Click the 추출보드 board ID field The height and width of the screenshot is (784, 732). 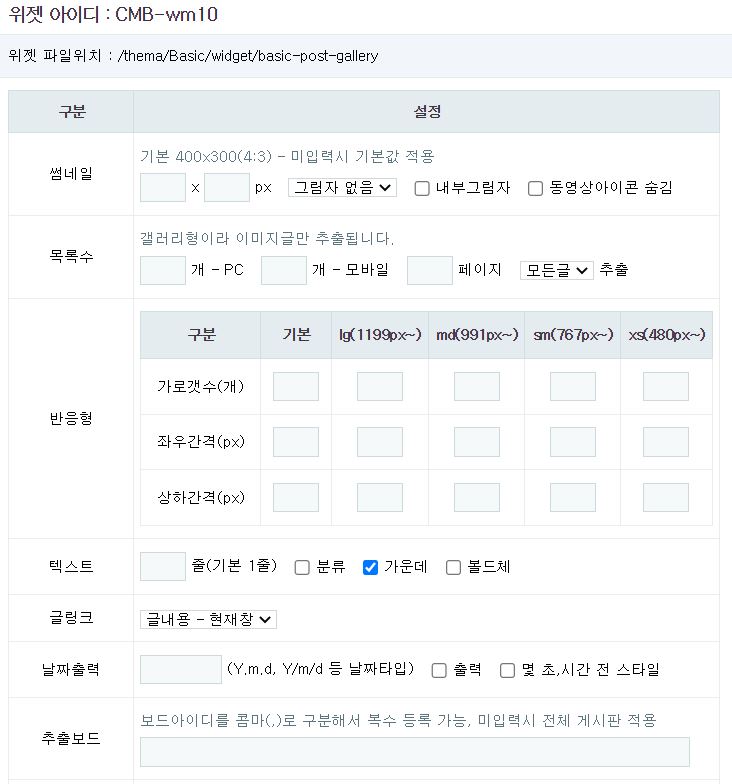pos(414,752)
